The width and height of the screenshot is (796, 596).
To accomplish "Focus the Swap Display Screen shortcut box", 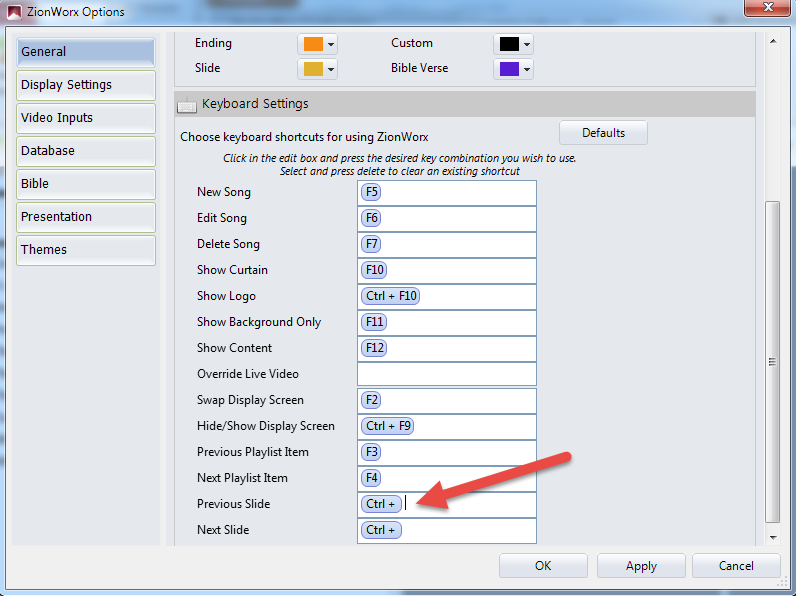I will click(x=447, y=401).
